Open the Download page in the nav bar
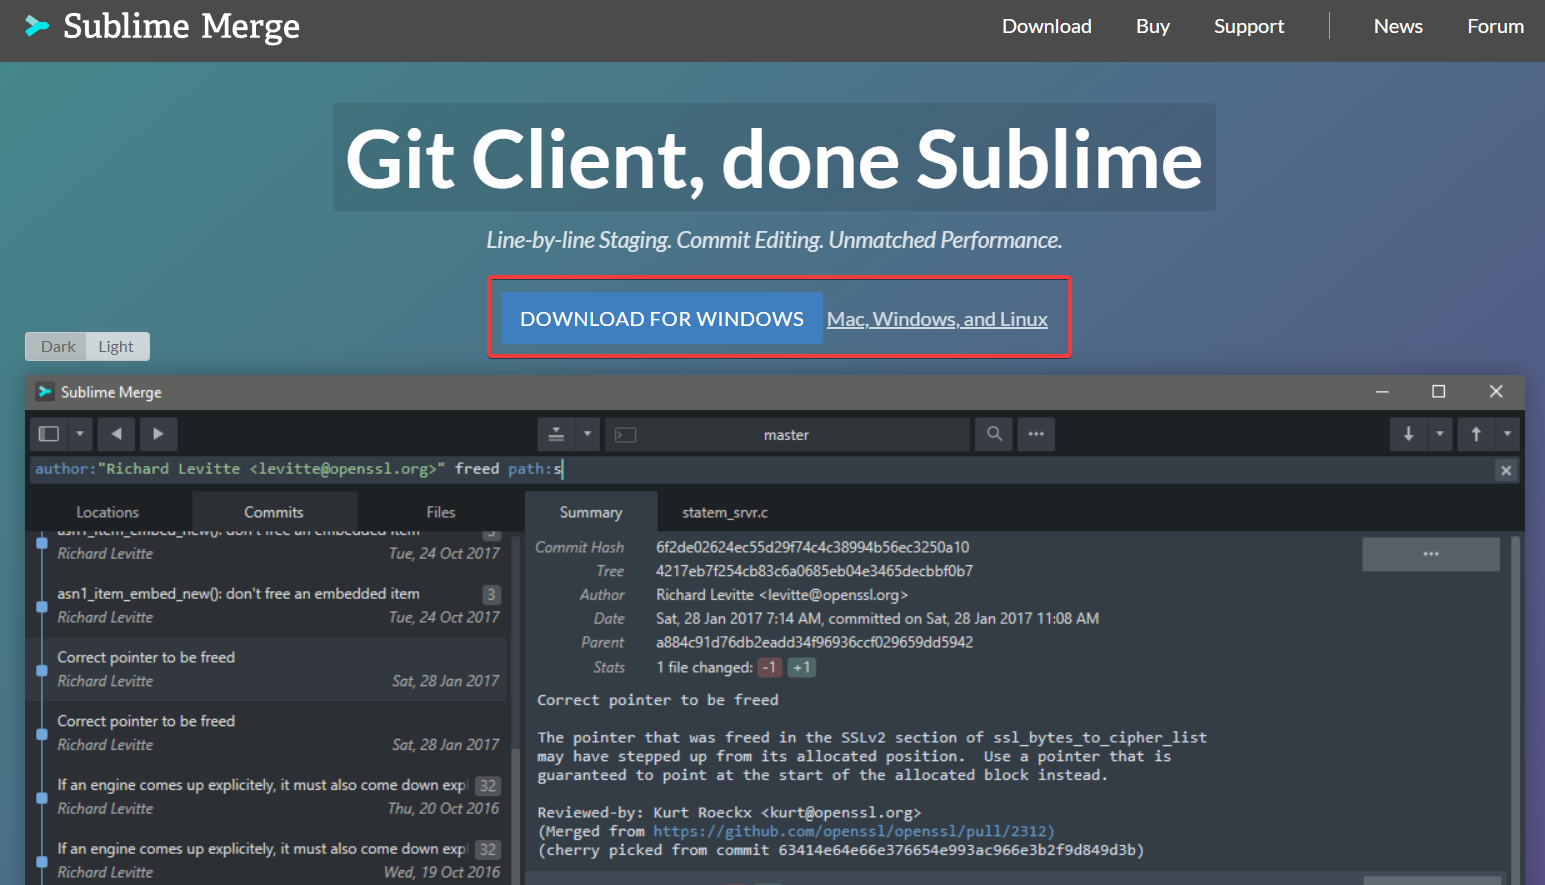 click(1046, 26)
